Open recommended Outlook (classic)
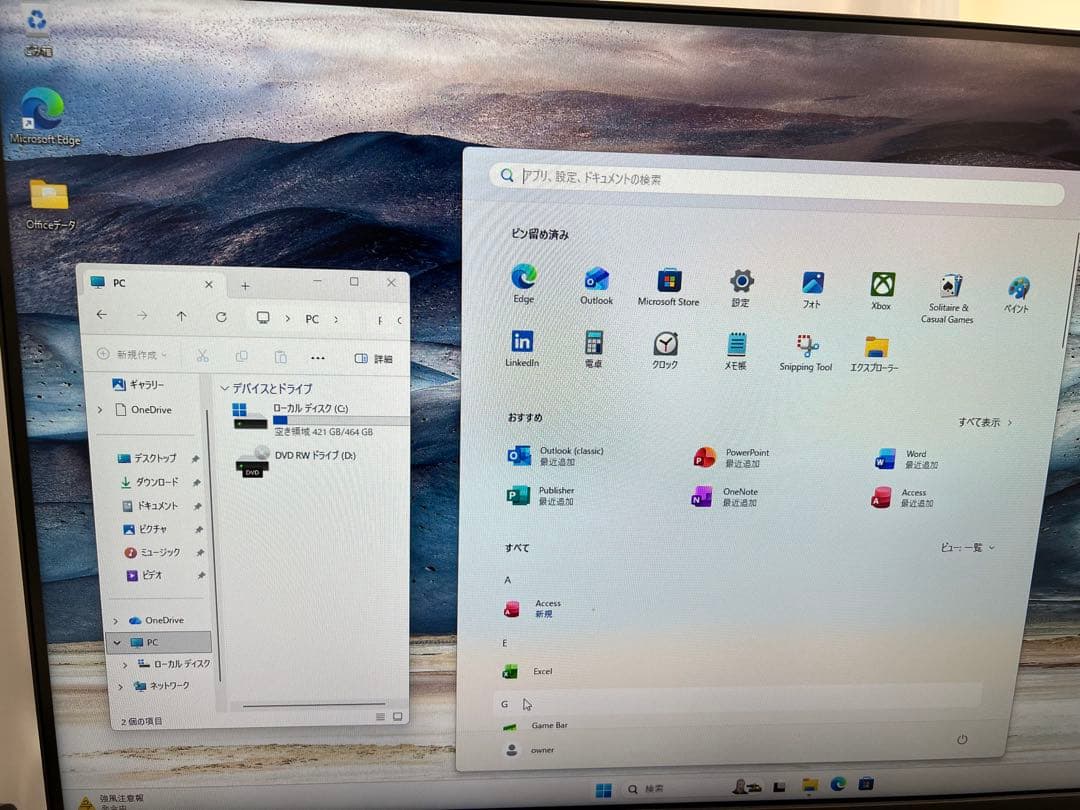This screenshot has height=810, width=1080. pos(555,456)
